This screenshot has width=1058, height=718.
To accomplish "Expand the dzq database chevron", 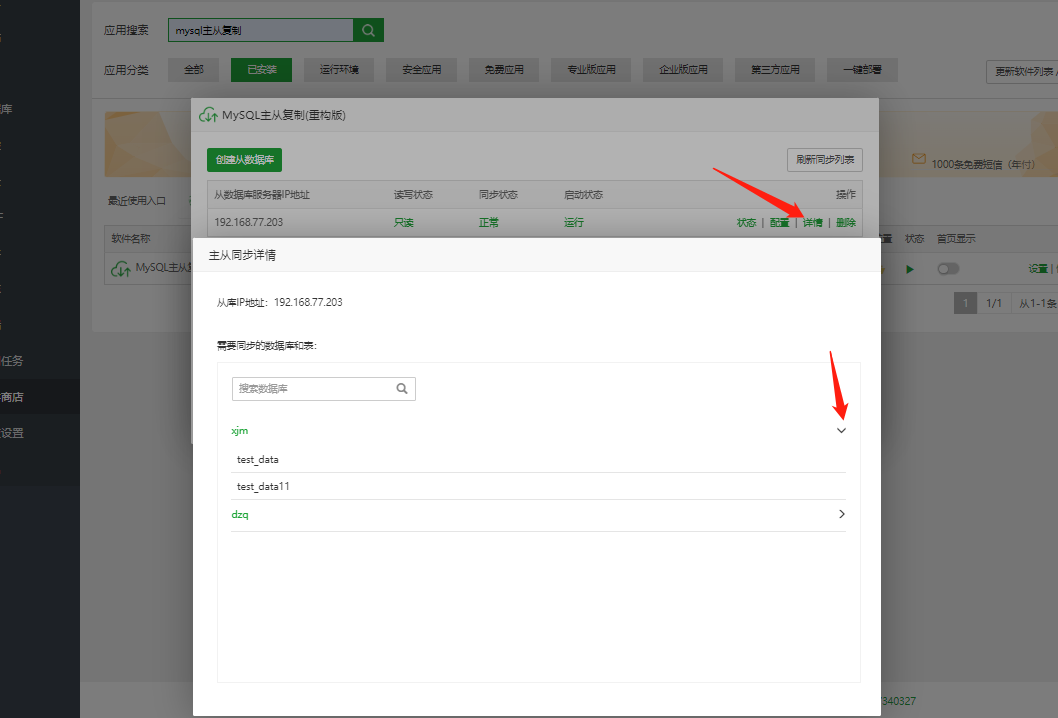I will pyautogui.click(x=841, y=514).
